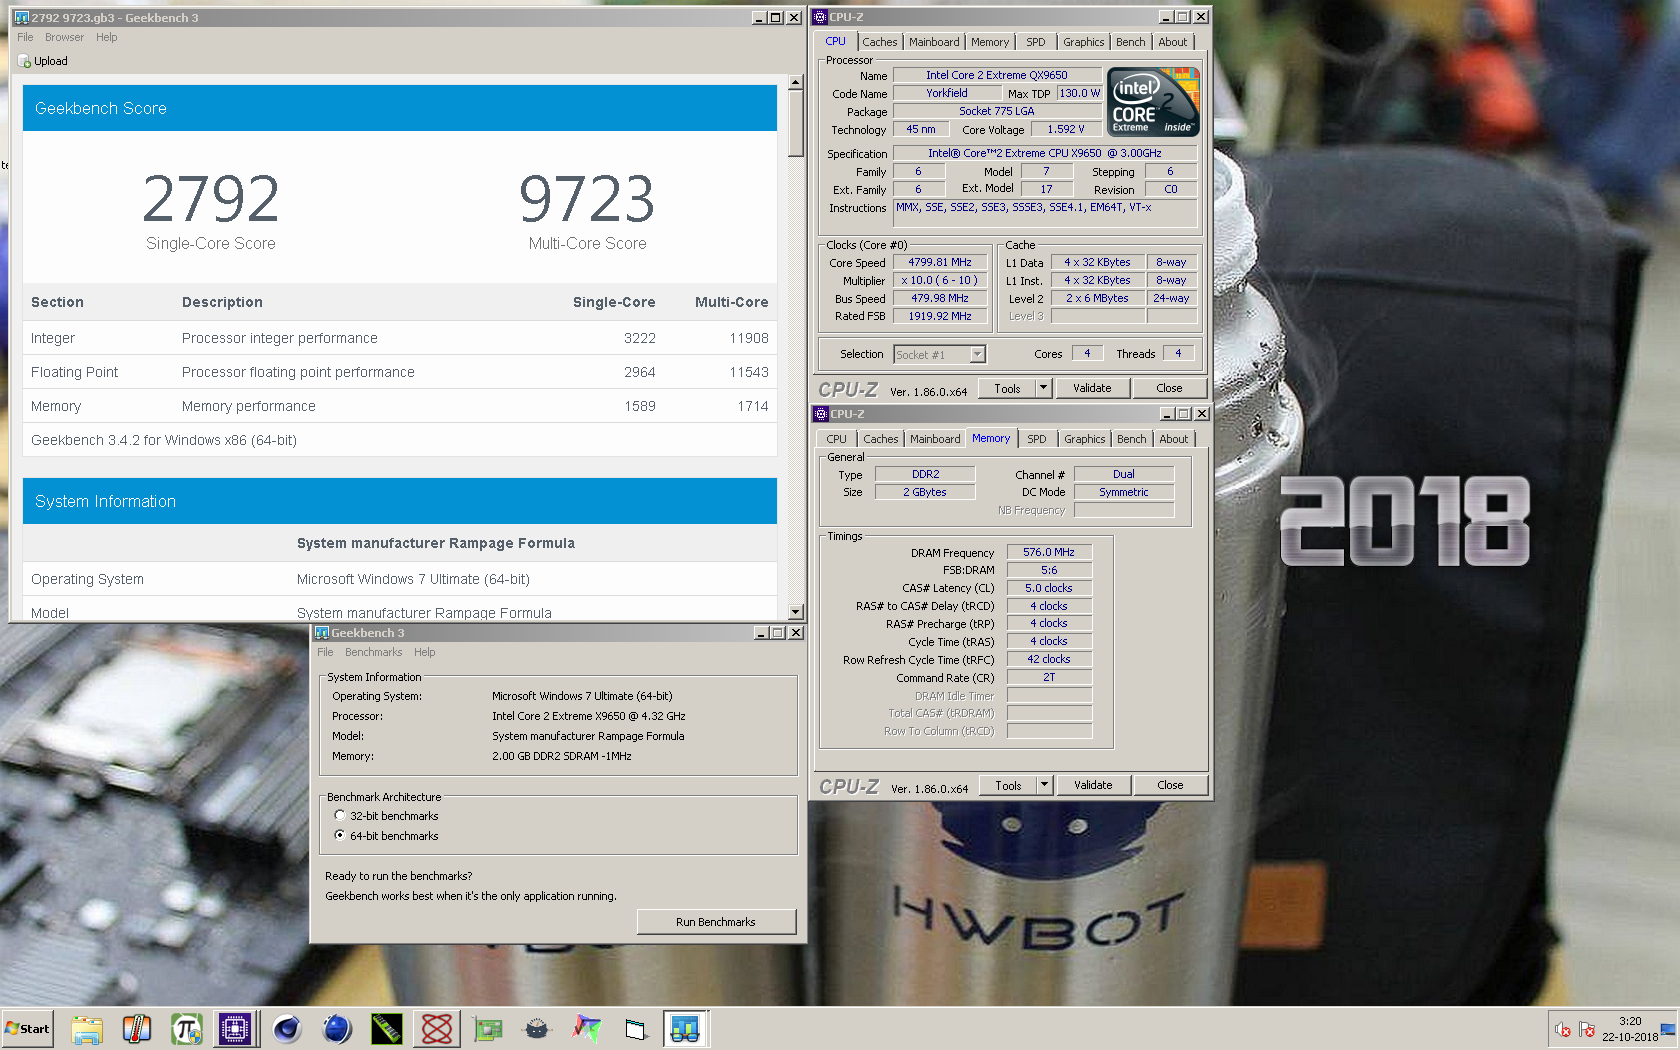Click the 9723 Multi-Core Score value

[x=587, y=199]
